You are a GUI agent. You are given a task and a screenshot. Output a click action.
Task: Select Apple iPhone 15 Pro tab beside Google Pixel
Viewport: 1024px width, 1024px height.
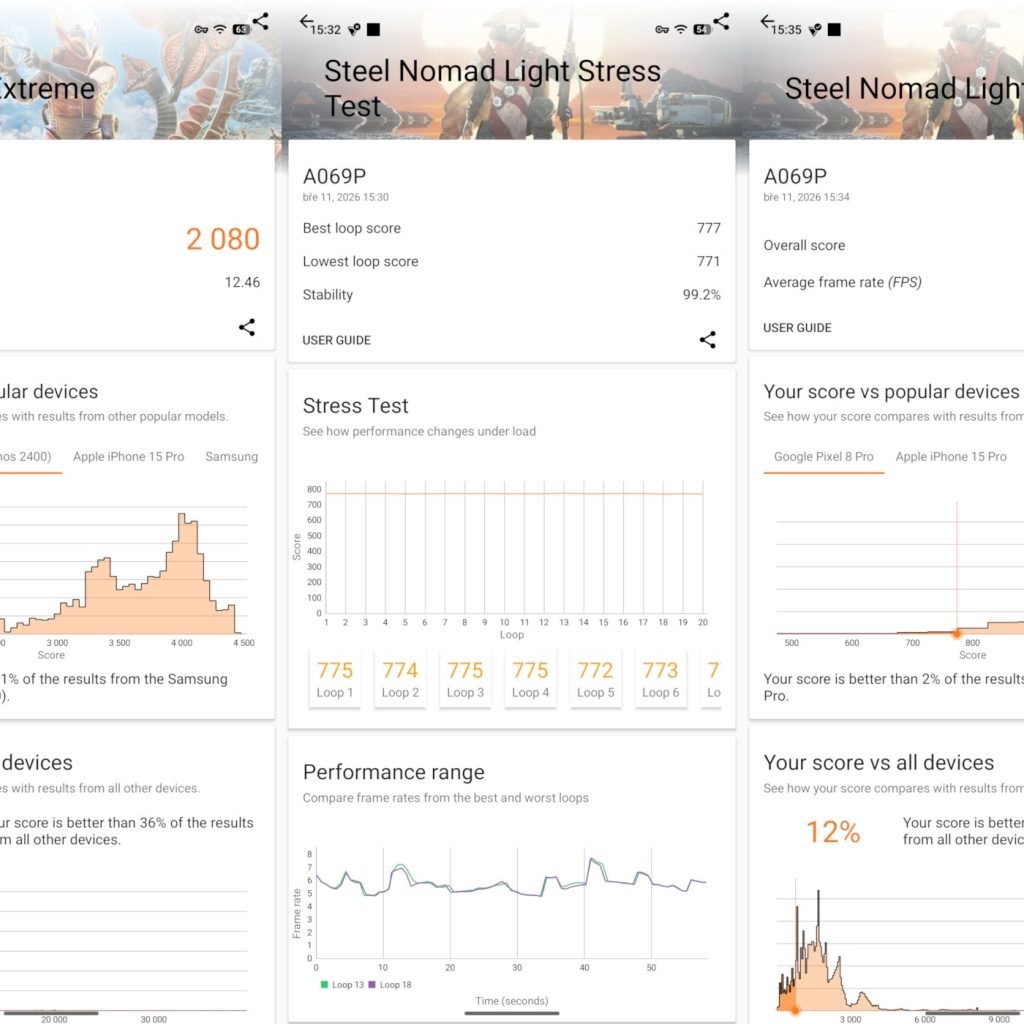pos(950,457)
